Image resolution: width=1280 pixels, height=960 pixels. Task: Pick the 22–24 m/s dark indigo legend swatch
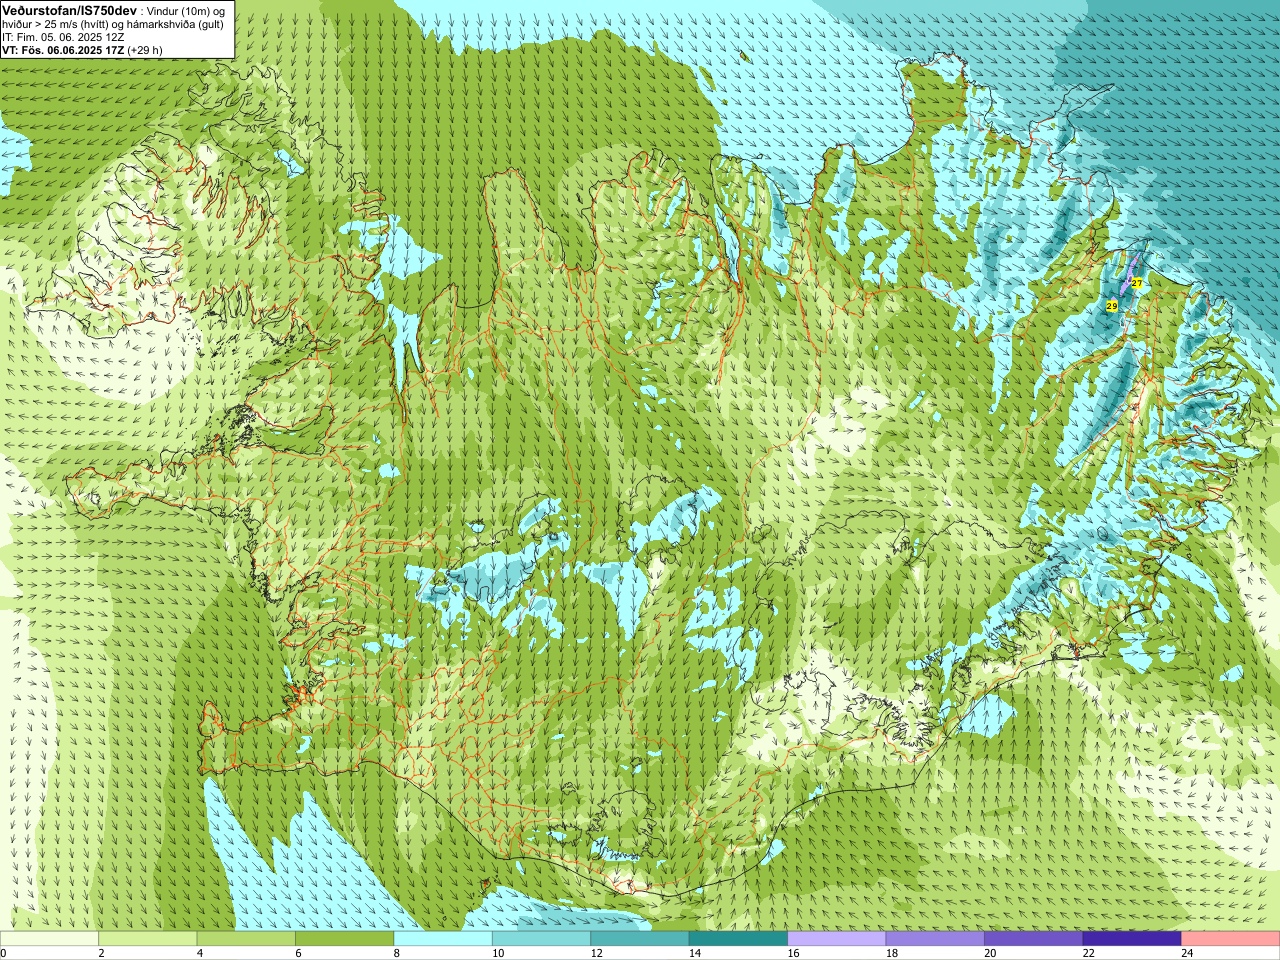1132,939
